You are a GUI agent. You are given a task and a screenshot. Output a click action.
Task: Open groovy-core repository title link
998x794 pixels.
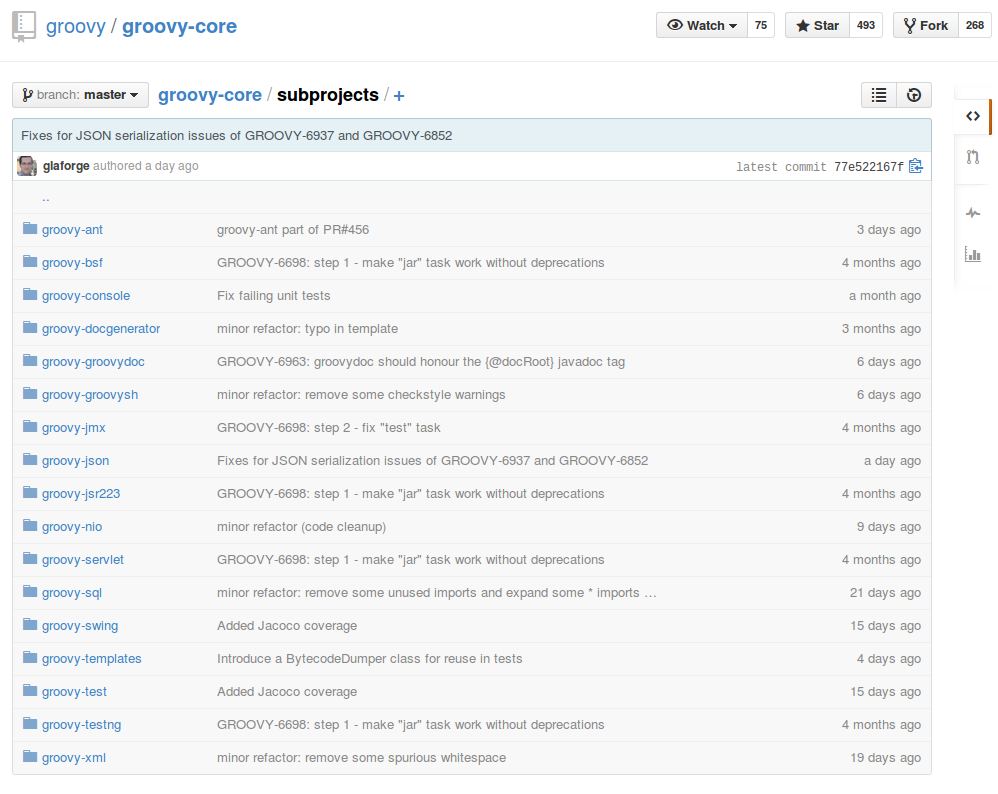tap(179, 27)
